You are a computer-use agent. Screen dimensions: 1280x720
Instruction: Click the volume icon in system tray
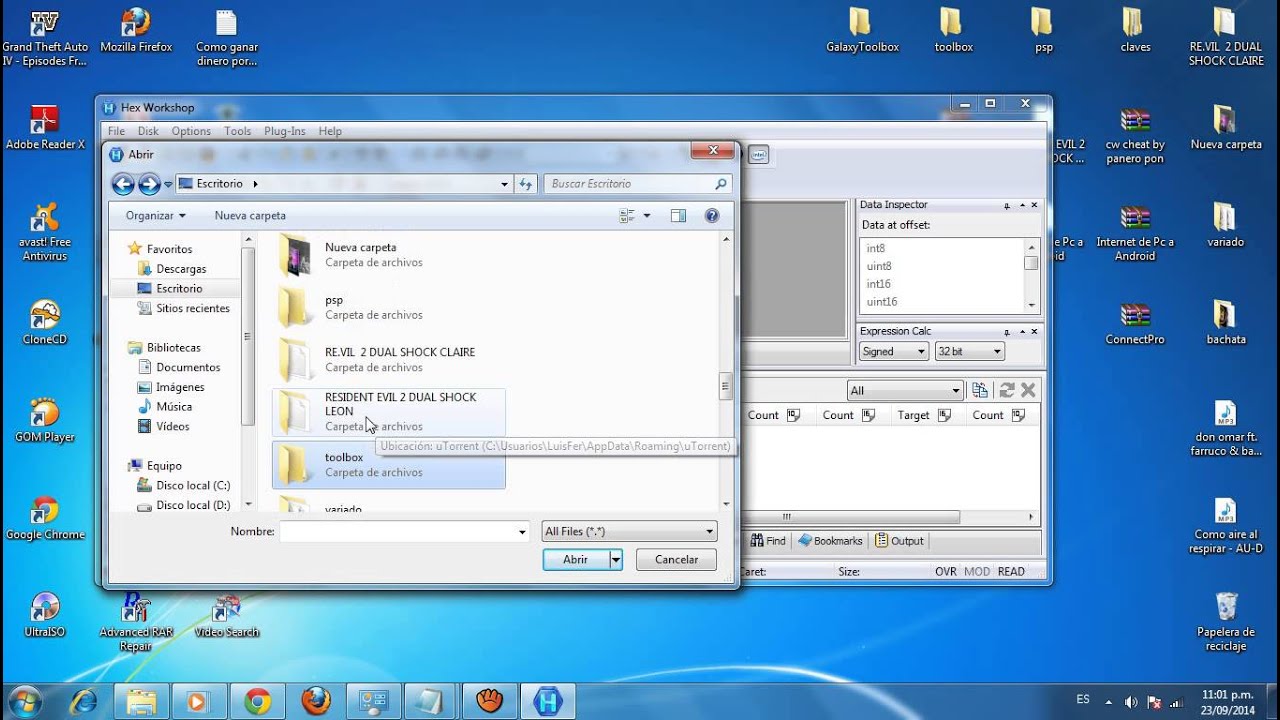point(1131,702)
